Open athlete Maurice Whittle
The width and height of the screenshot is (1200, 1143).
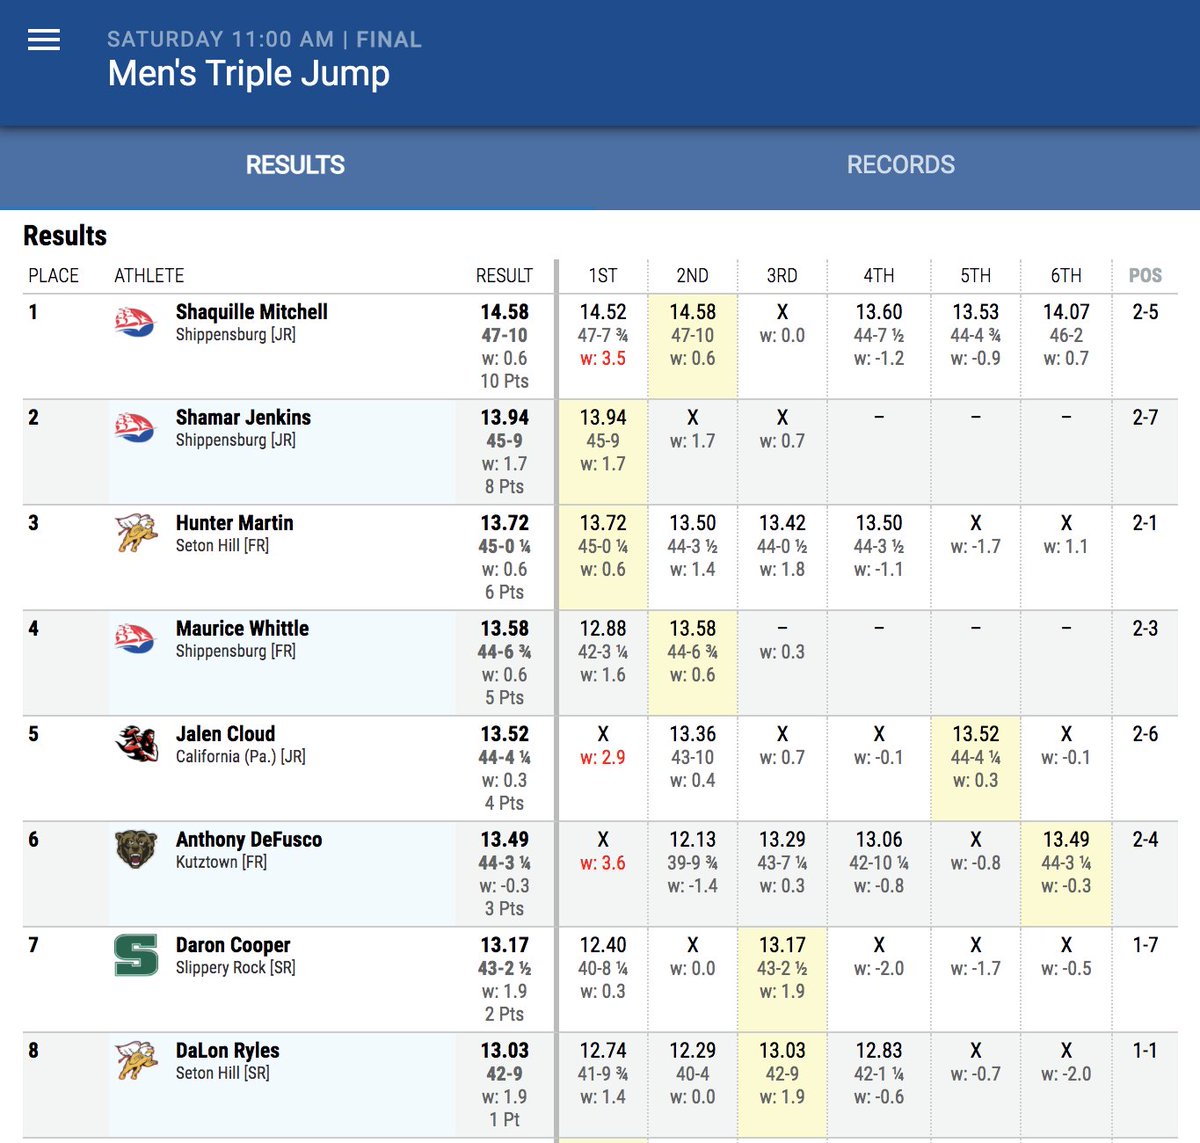point(242,628)
